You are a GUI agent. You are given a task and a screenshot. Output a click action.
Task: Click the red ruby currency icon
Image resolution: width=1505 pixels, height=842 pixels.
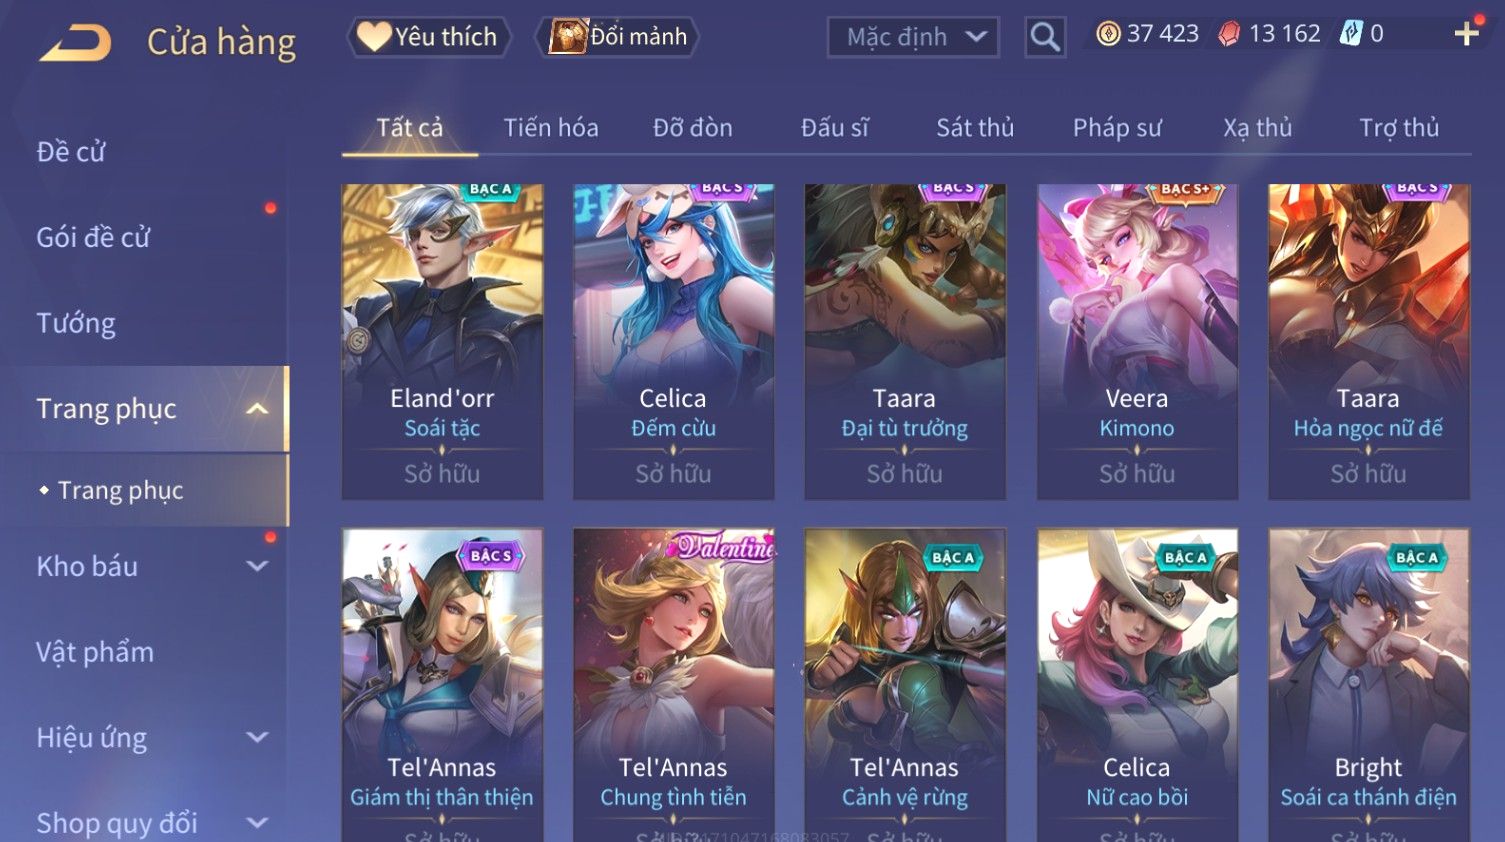coord(1229,34)
